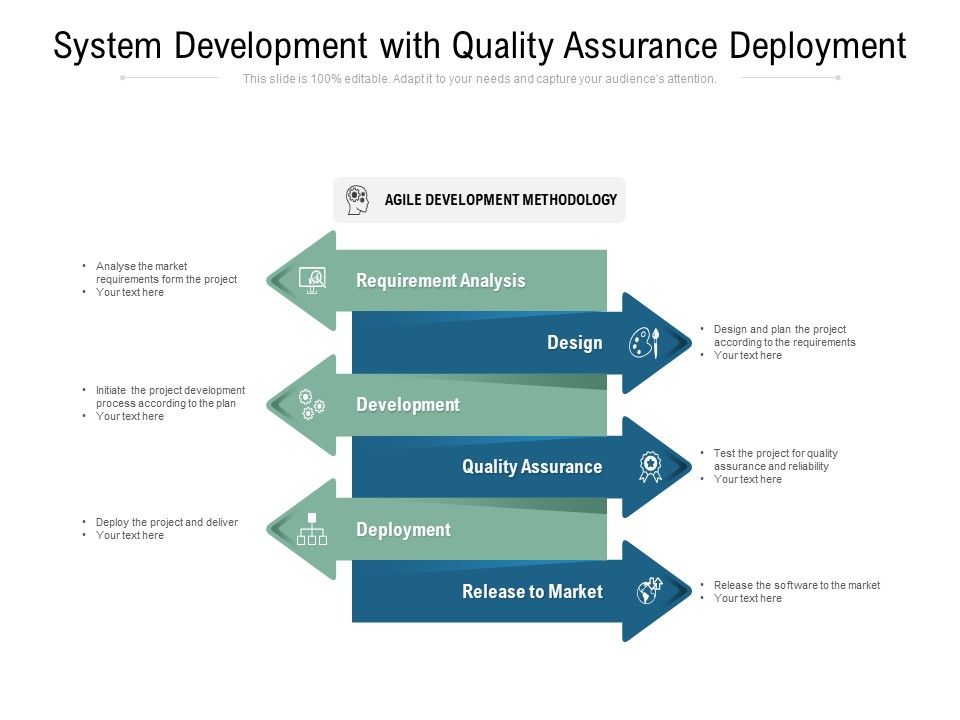
Task: Click the subtitle 'This slide is 100% editable'
Action: pos(479,79)
